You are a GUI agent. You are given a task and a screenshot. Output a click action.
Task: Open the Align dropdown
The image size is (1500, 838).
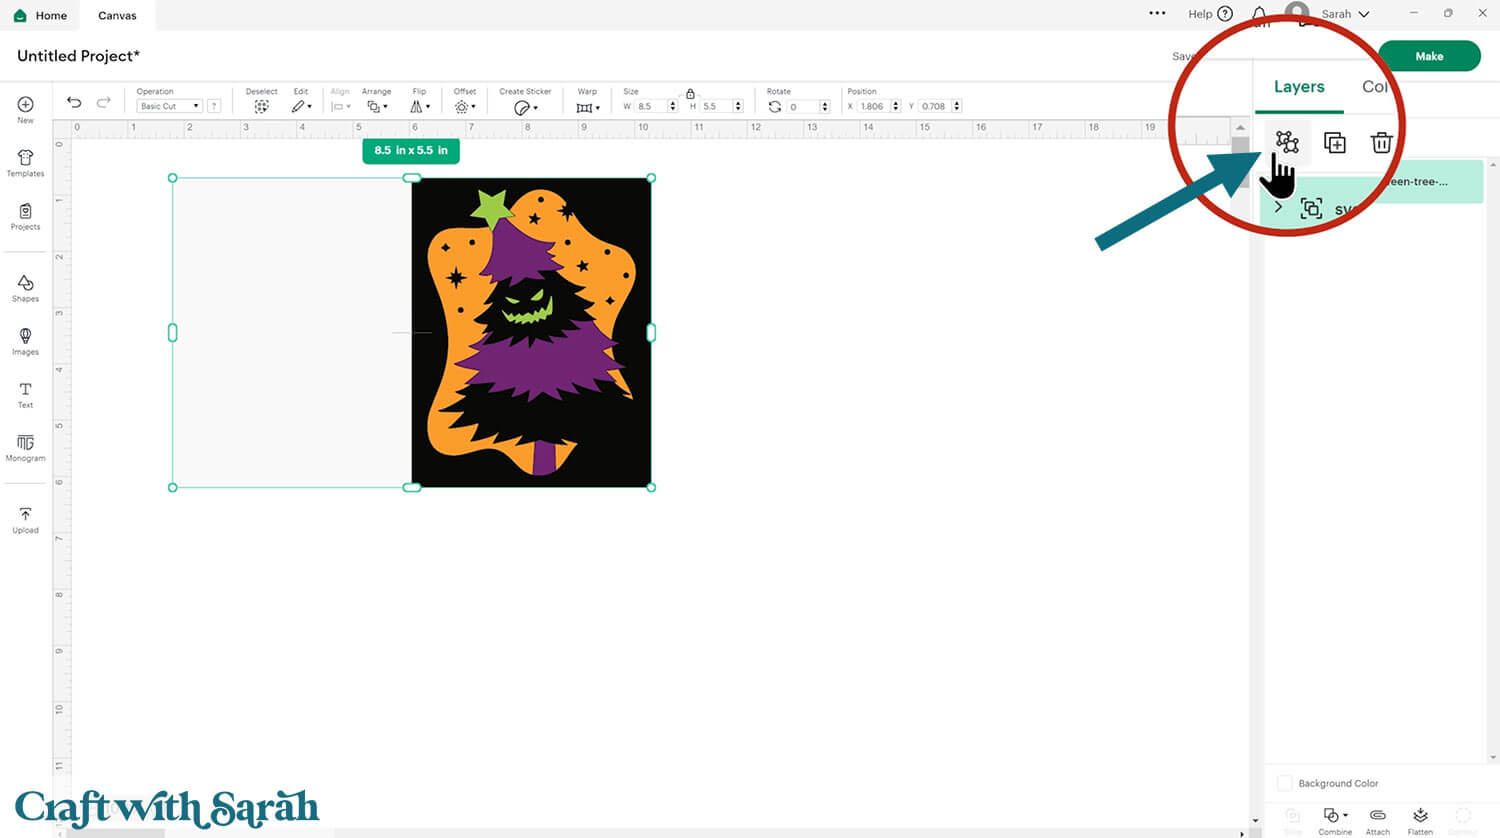[341, 106]
